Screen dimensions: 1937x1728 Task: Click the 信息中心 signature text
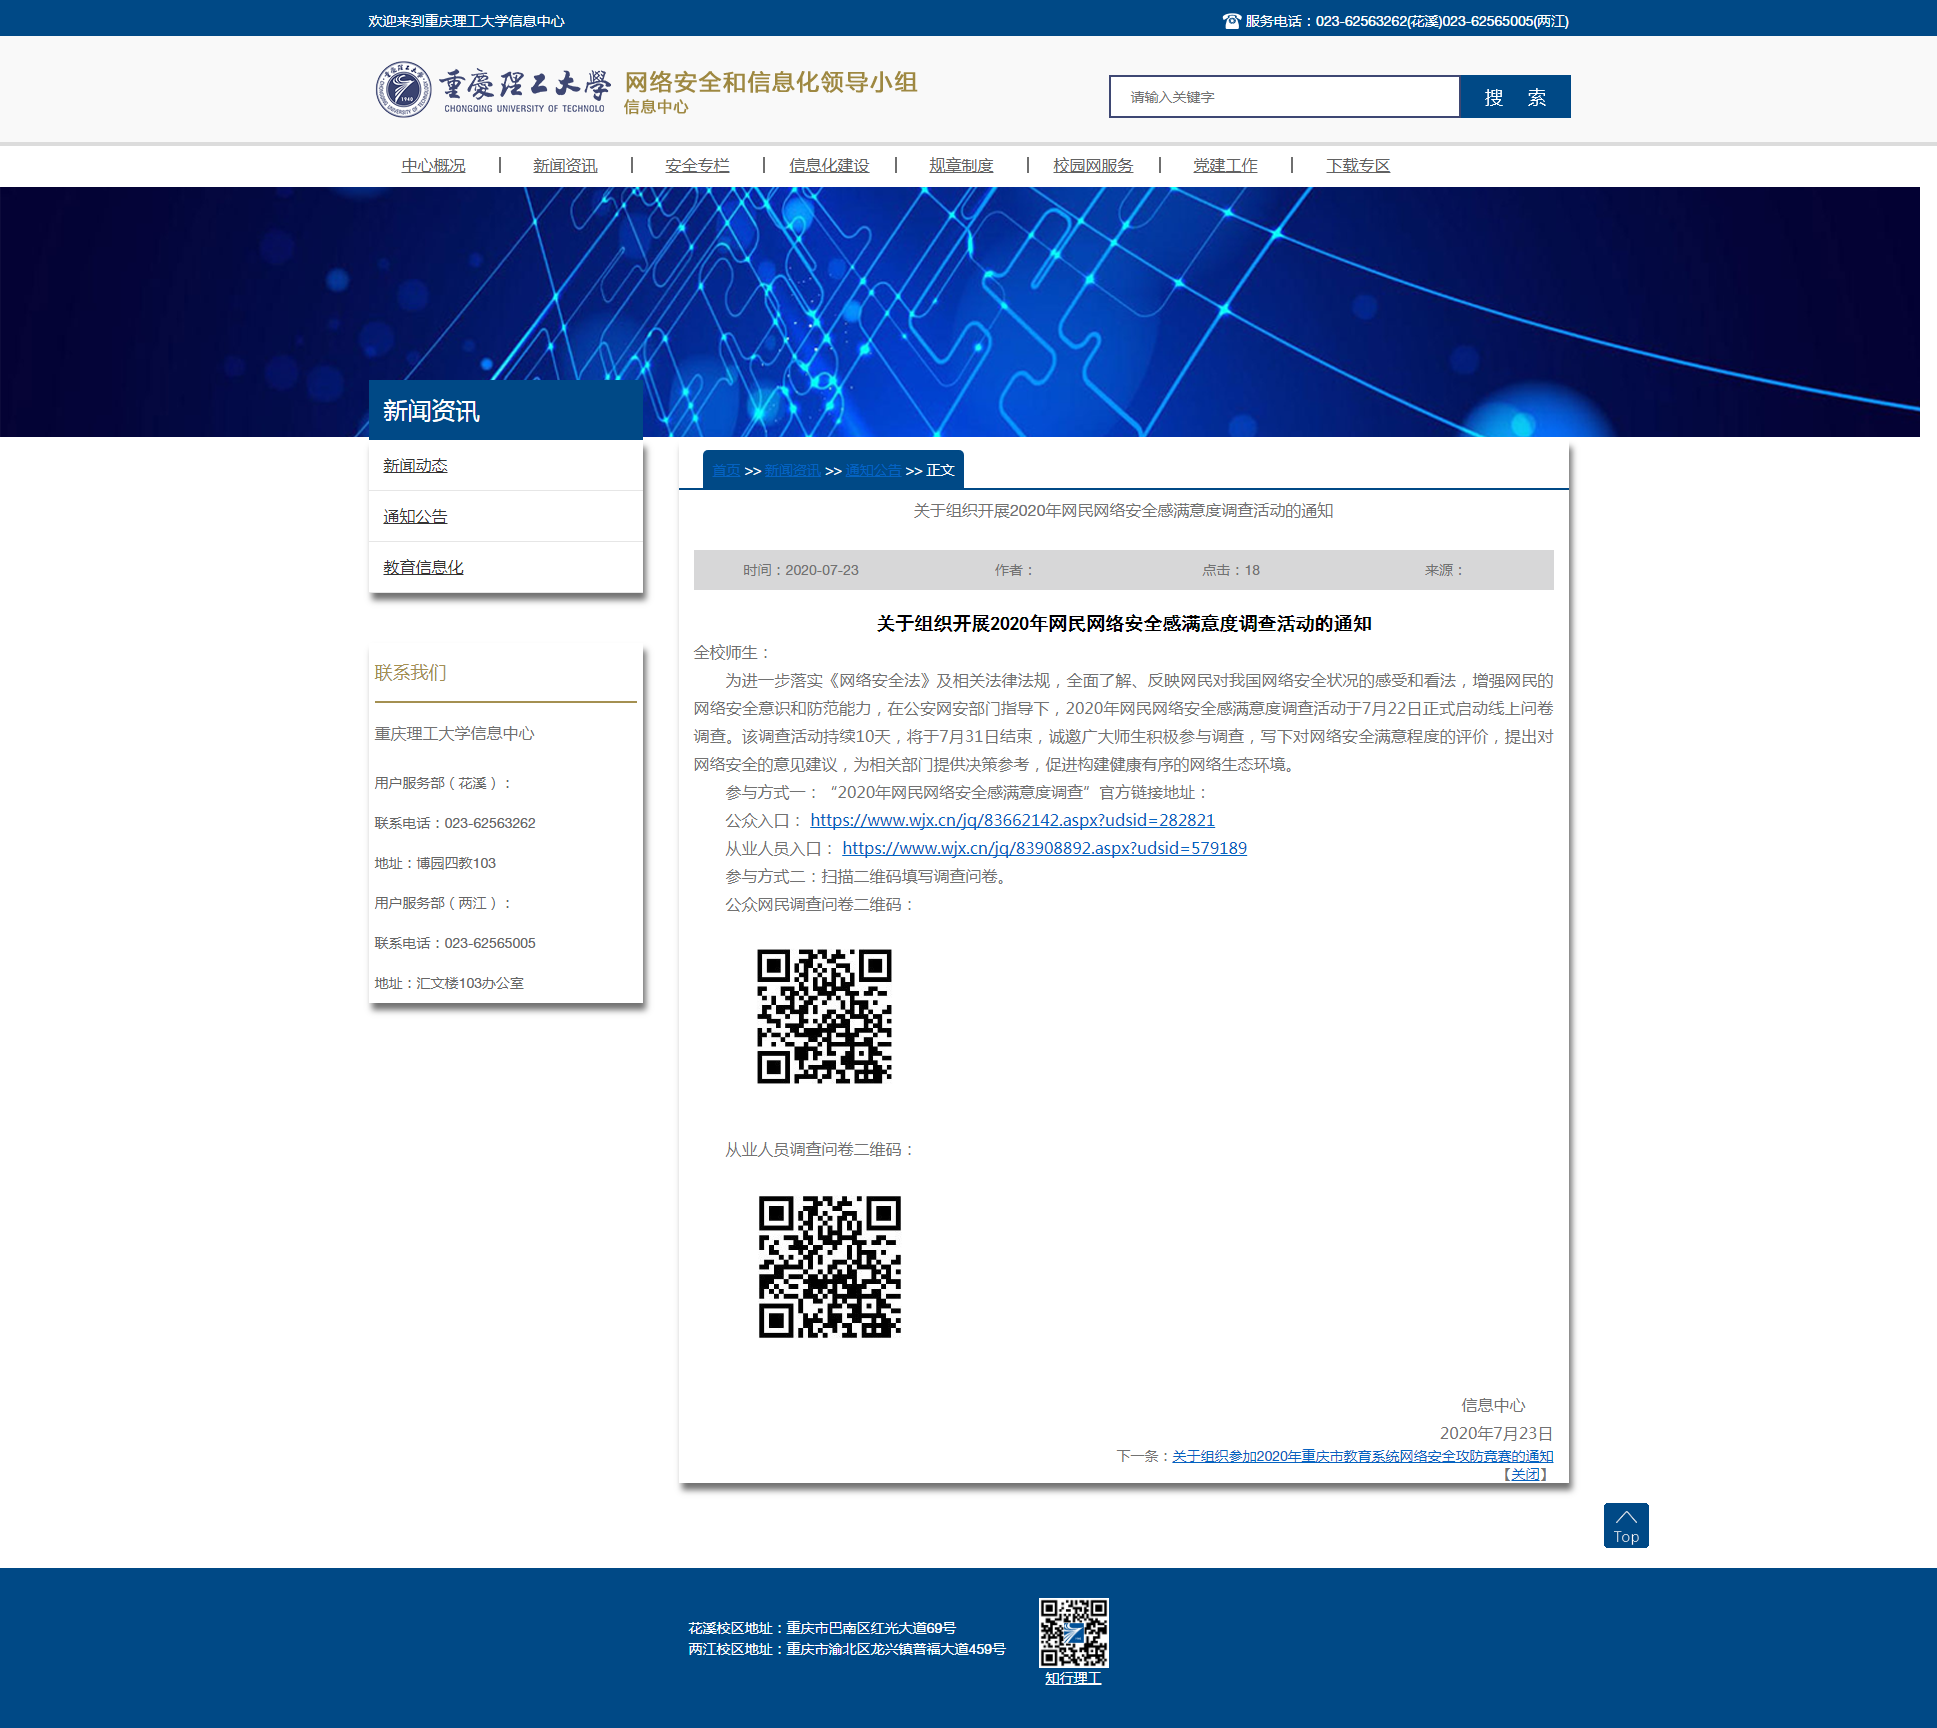(x=1493, y=1405)
